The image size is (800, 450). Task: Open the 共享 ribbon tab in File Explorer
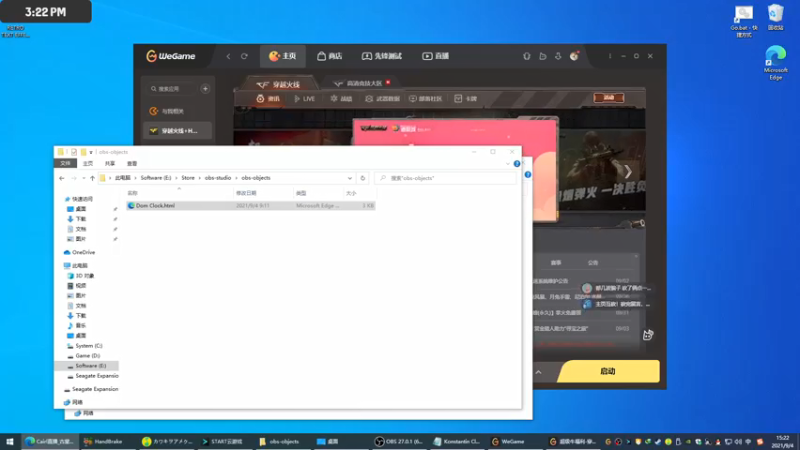tap(110, 163)
